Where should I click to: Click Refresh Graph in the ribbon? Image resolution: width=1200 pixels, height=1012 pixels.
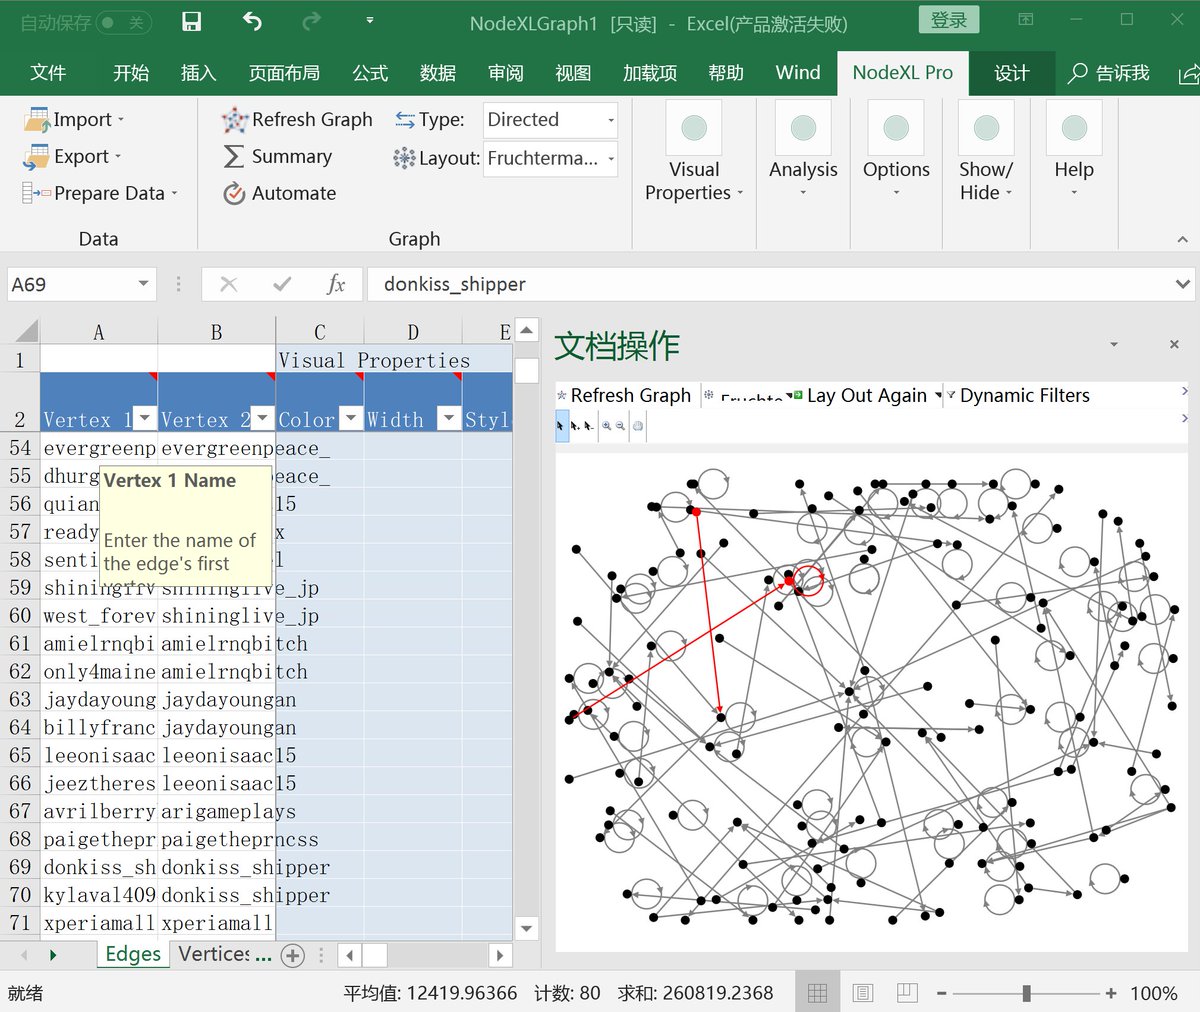[x=297, y=120]
